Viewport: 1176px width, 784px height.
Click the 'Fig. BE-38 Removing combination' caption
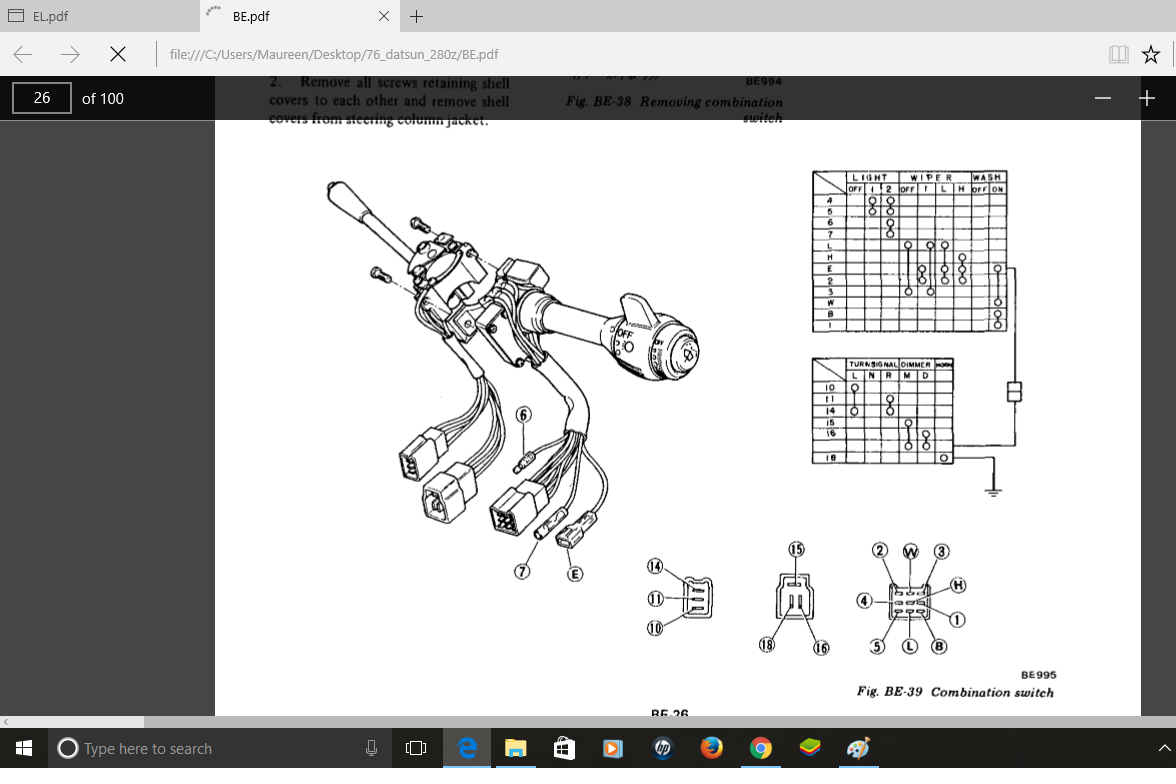coord(674,101)
